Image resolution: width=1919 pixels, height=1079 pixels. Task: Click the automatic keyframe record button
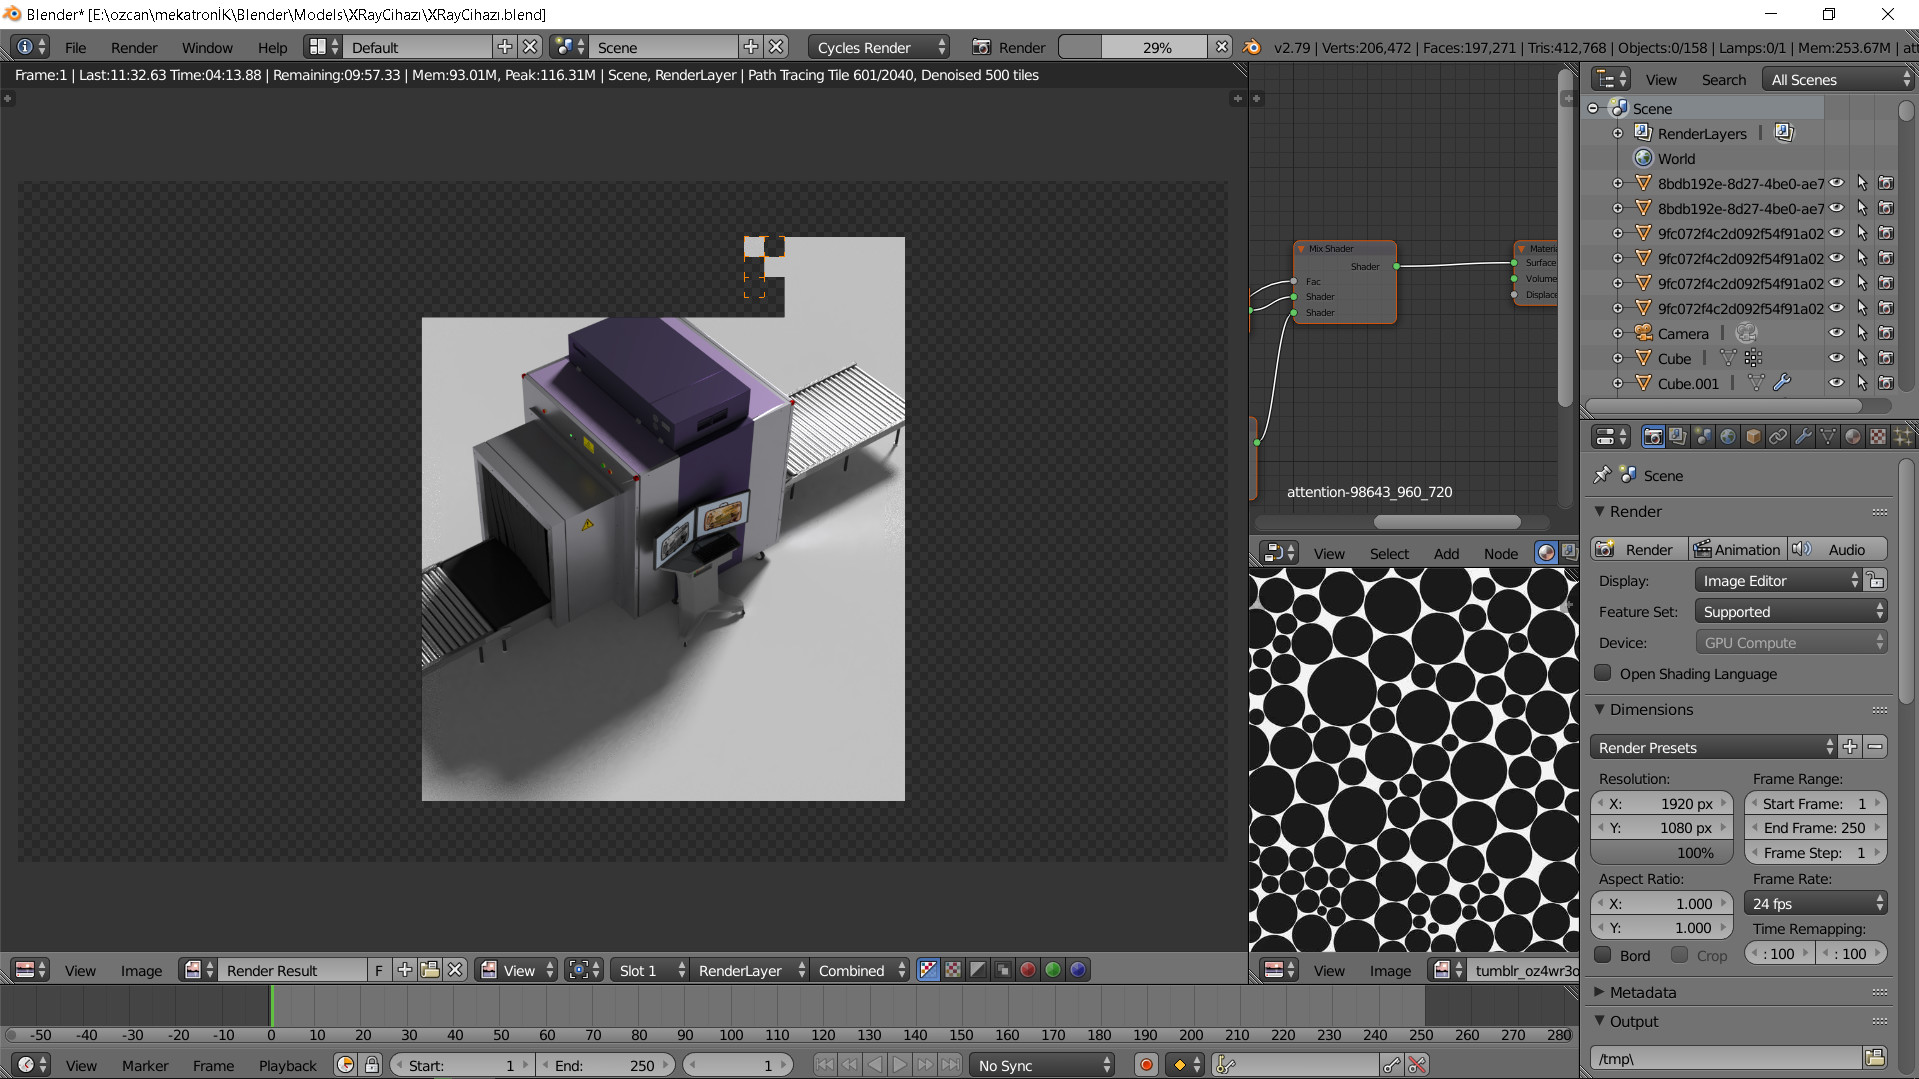coord(1146,1066)
